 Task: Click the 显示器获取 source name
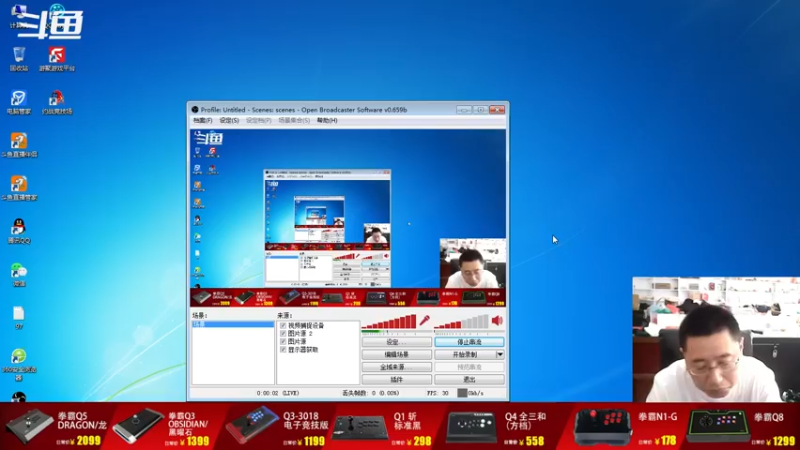(303, 350)
